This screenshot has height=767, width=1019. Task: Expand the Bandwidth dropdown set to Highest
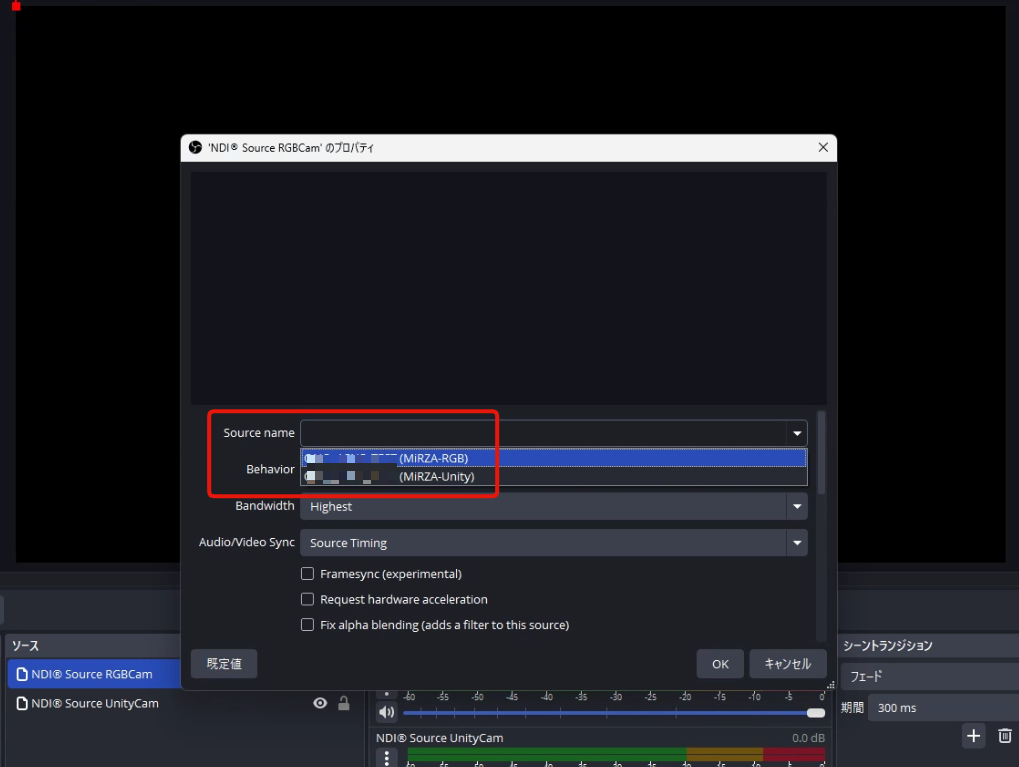(x=797, y=506)
